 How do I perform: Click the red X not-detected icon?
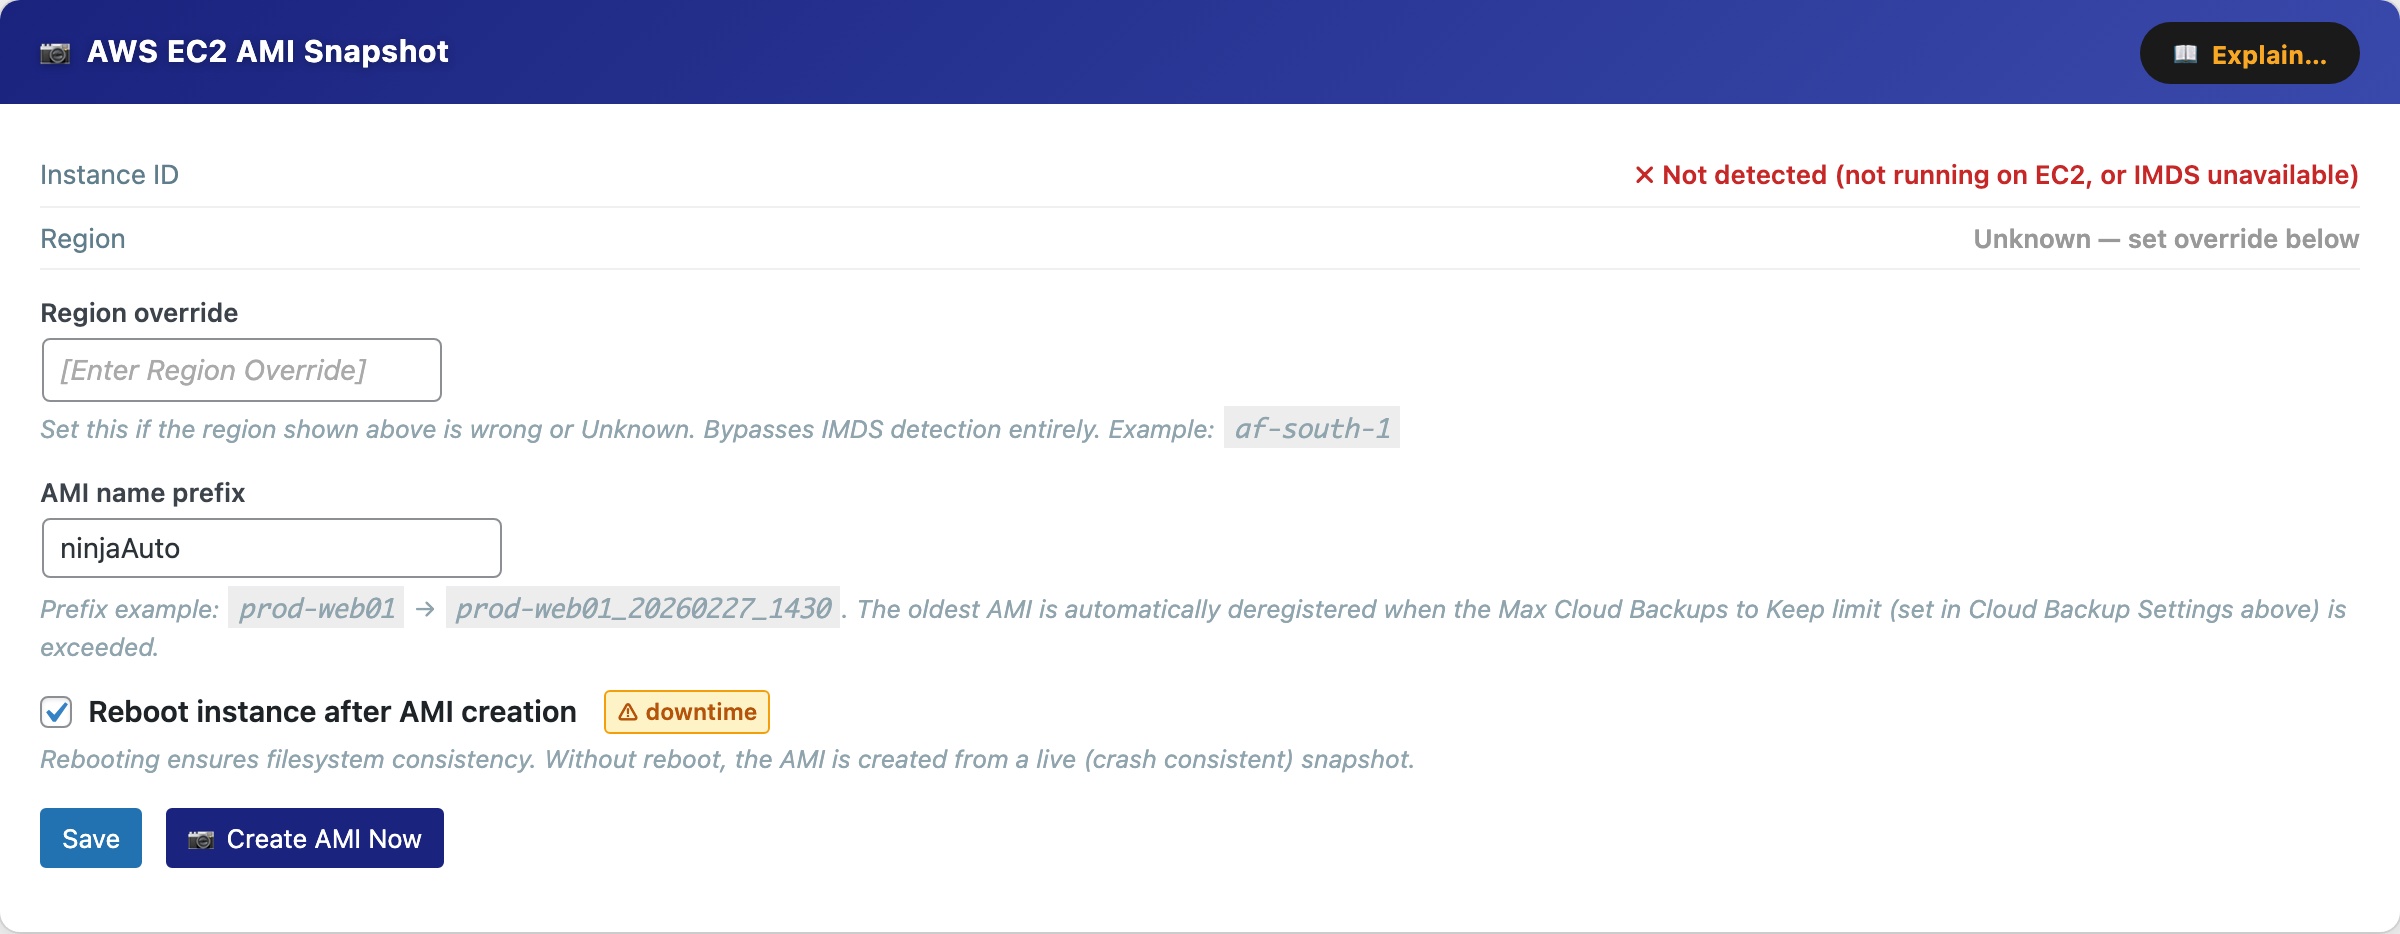(x=1644, y=175)
